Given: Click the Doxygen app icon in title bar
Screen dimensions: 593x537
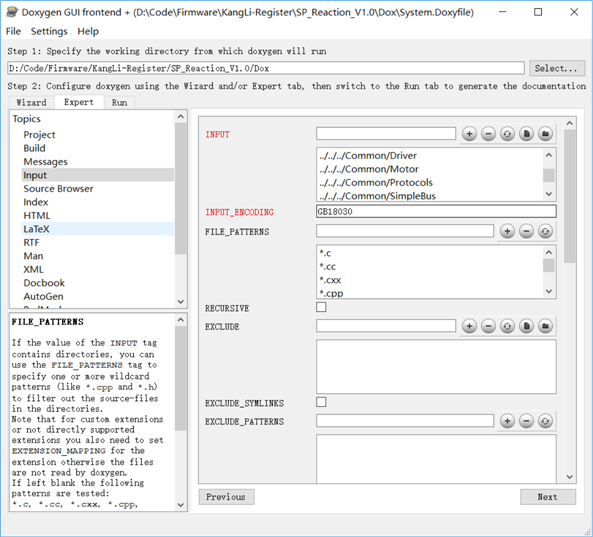Looking at the screenshot, I should tap(12, 12).
